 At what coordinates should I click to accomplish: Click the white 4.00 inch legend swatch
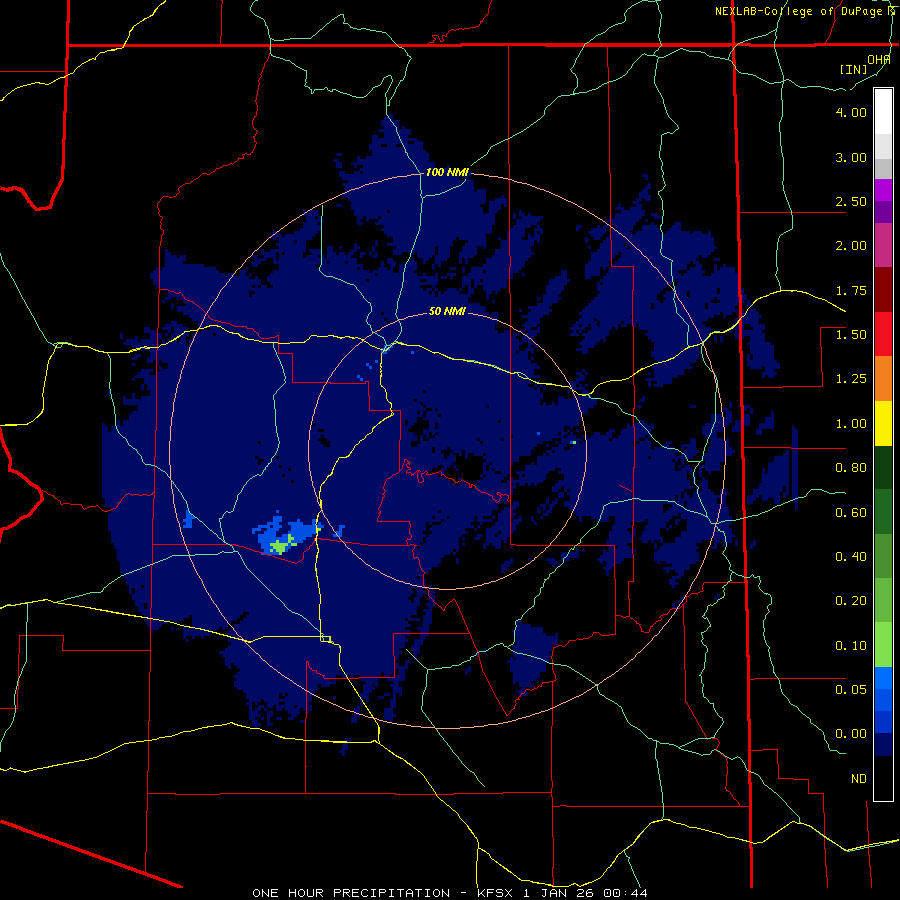pyautogui.click(x=883, y=111)
